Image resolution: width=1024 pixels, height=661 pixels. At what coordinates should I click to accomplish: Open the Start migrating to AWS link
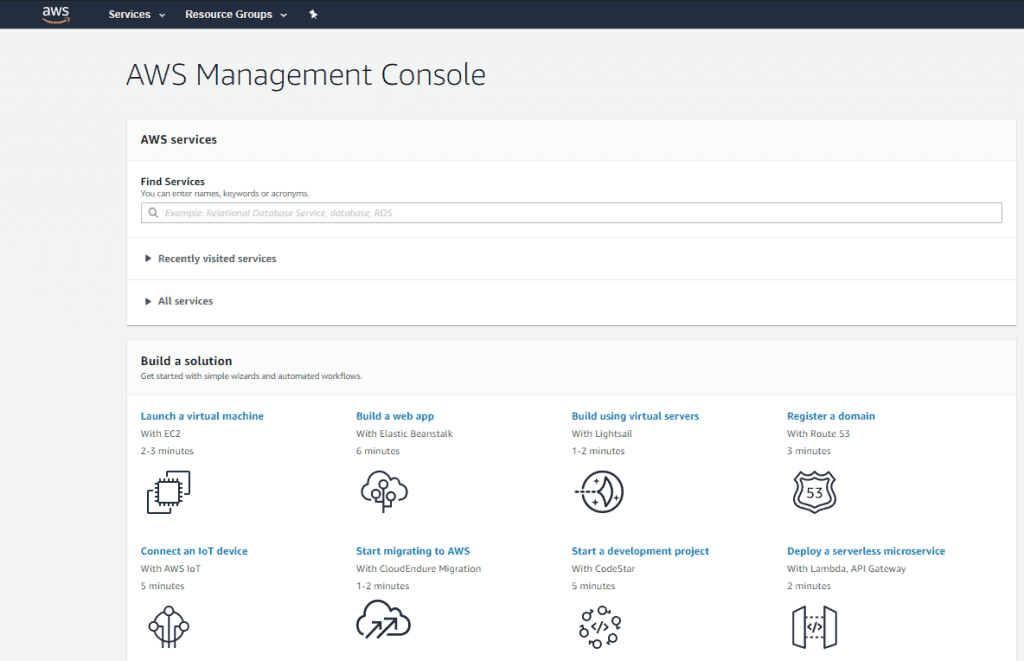click(413, 551)
